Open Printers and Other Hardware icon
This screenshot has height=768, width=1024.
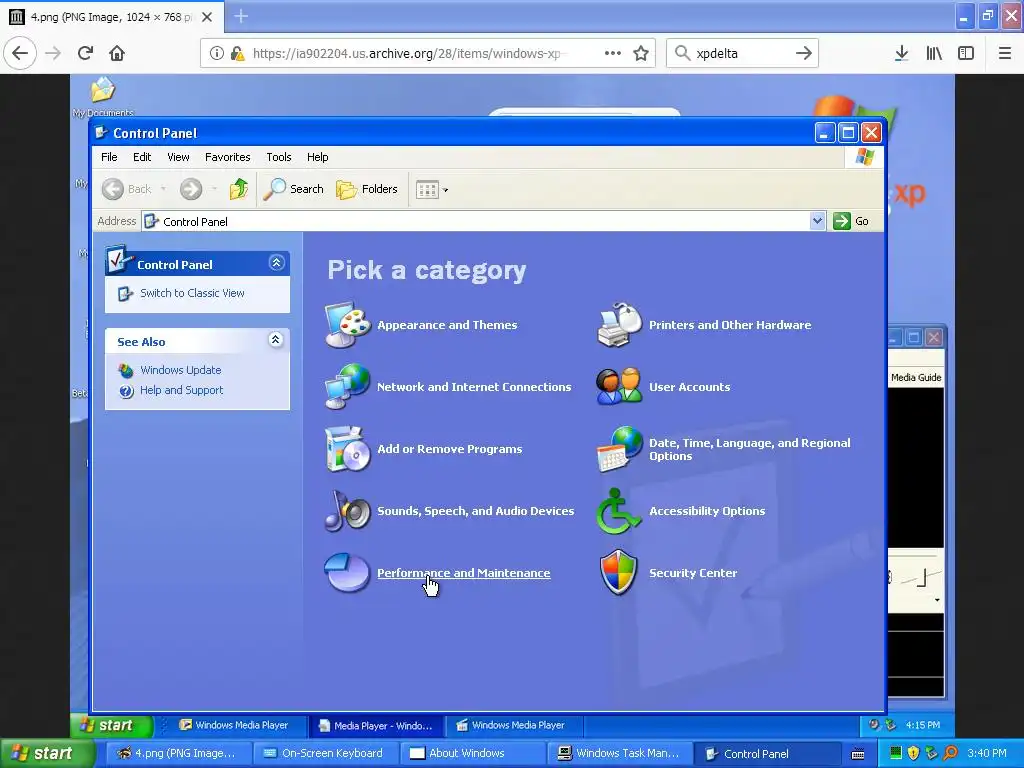pos(619,325)
